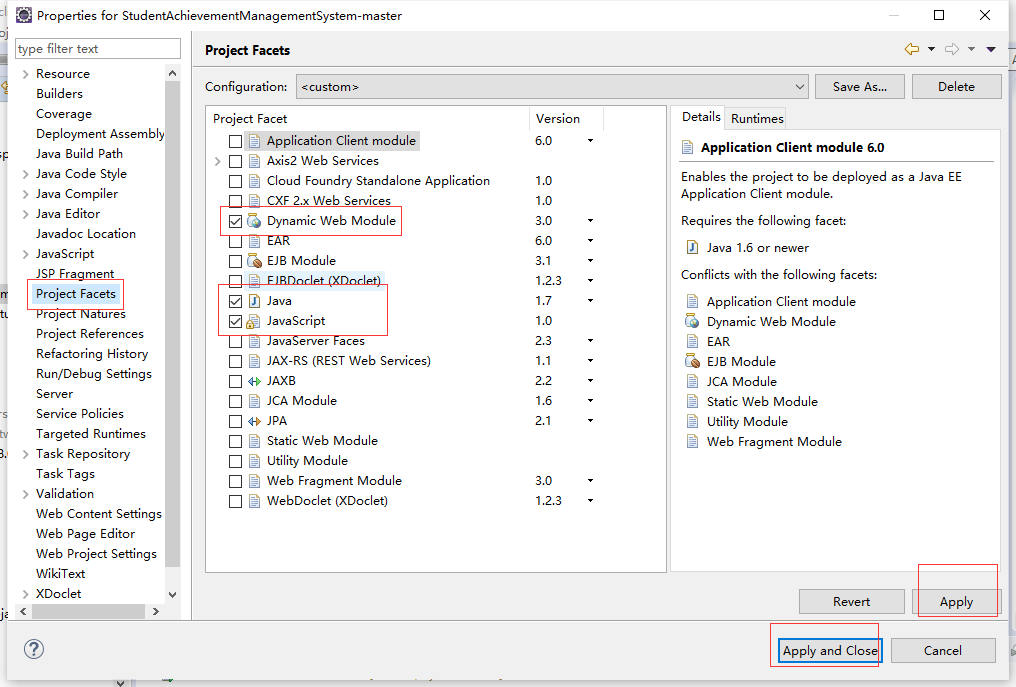Select Java Build Path in the sidebar
1016x687 pixels.
pyautogui.click(x=79, y=154)
